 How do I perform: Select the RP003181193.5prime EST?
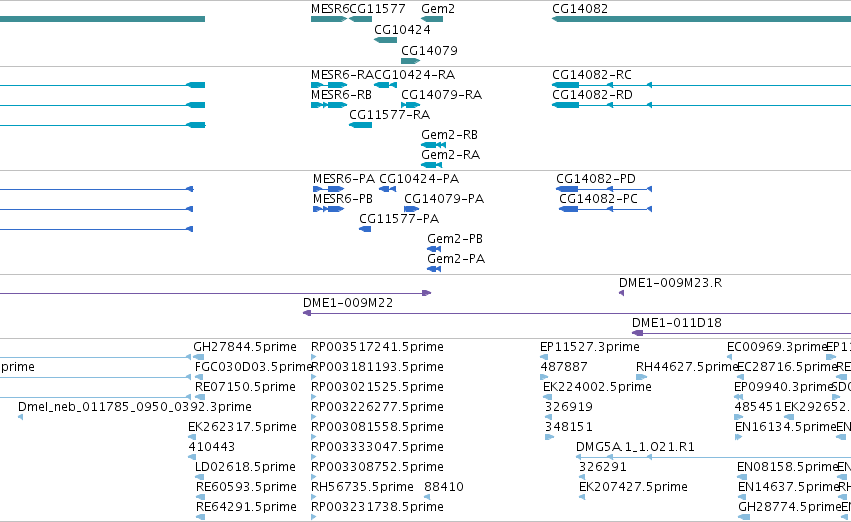coord(314,378)
